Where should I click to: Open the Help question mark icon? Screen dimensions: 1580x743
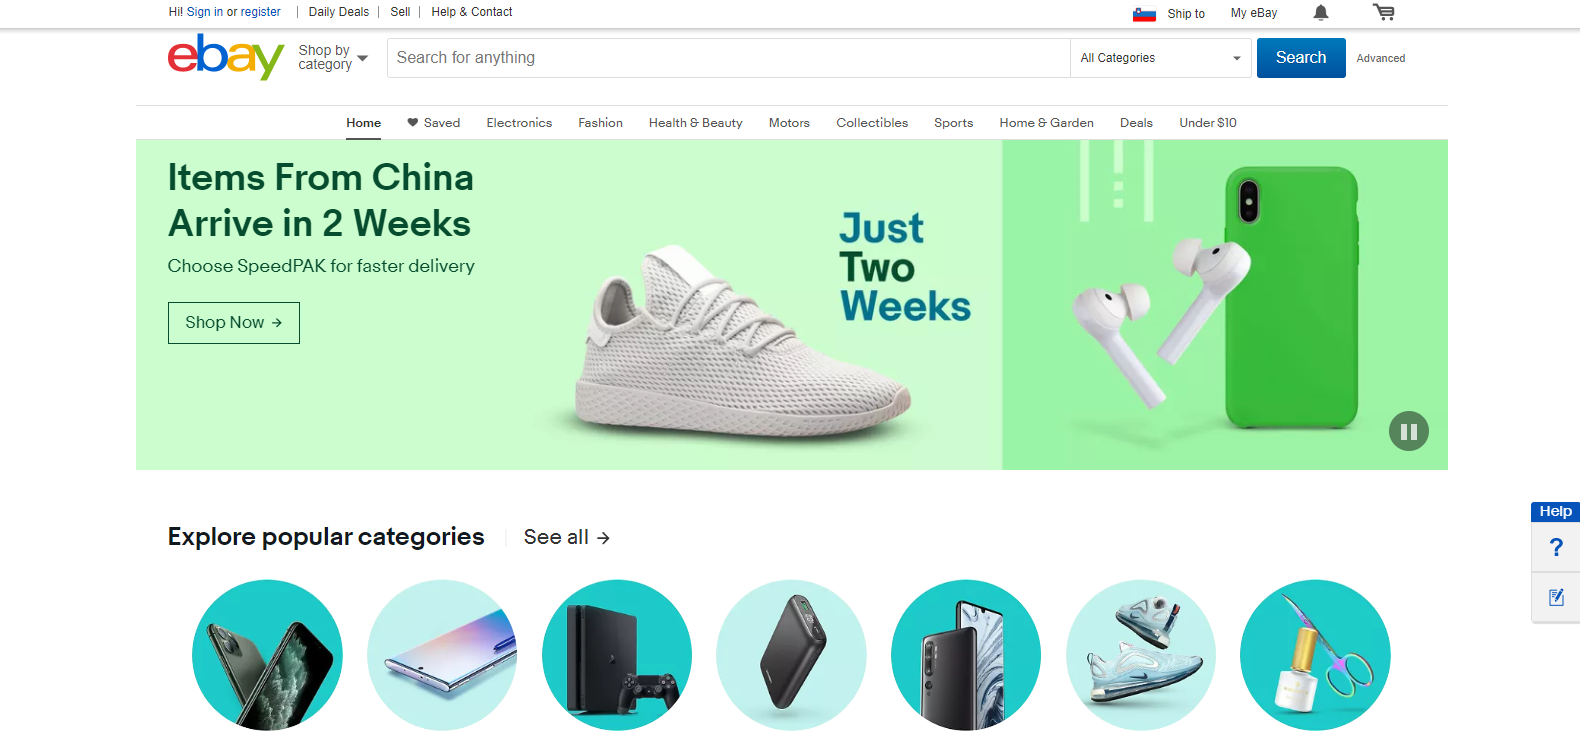point(1556,547)
